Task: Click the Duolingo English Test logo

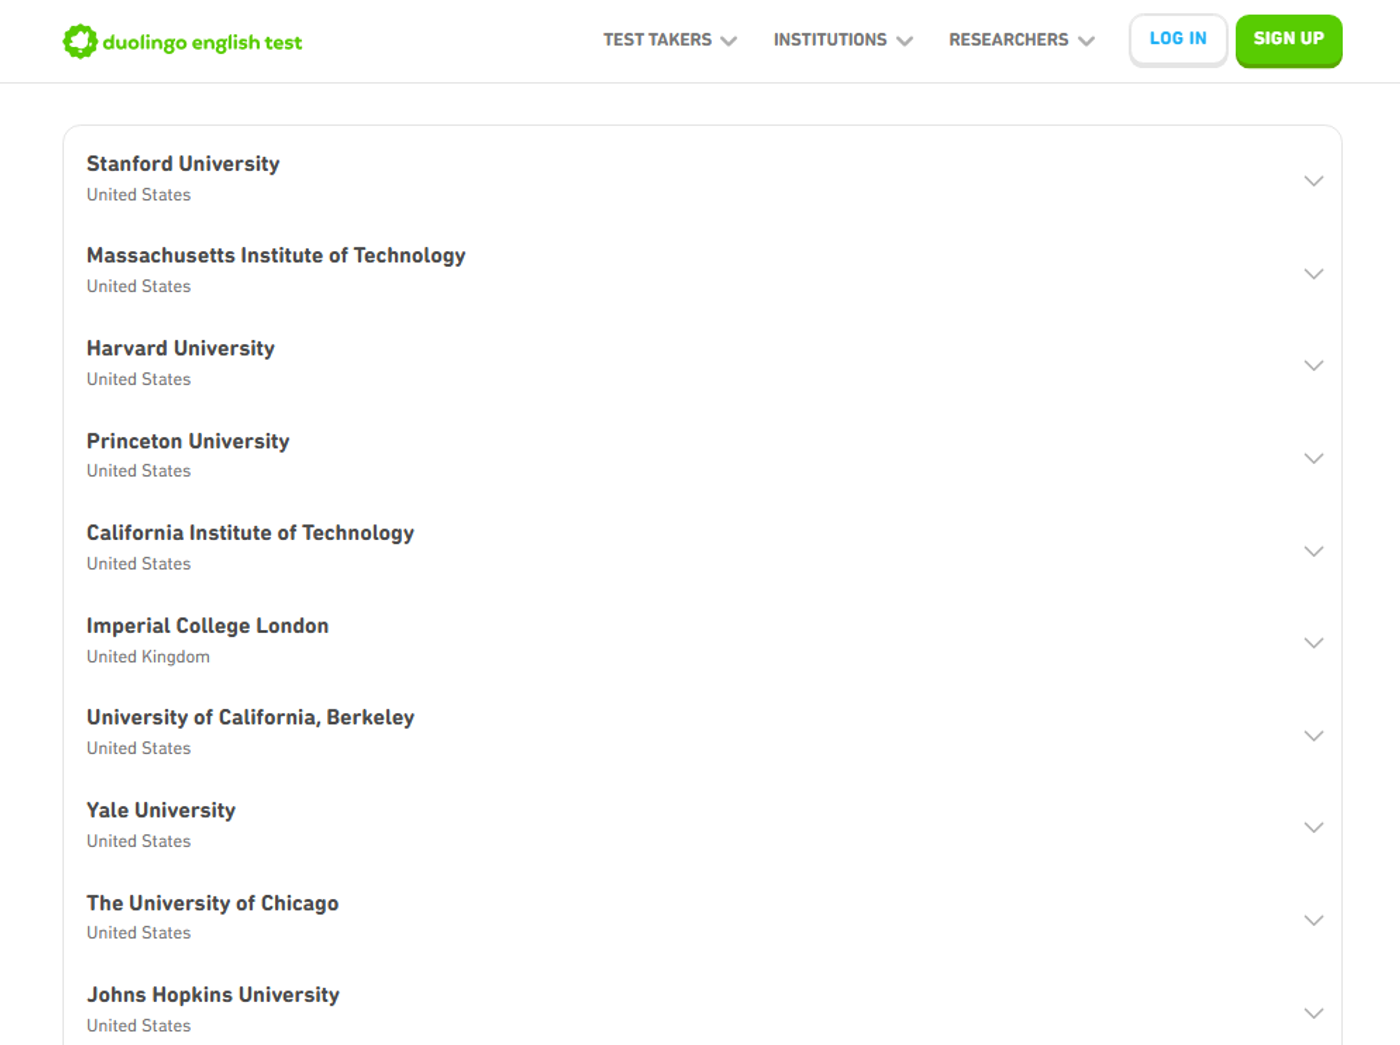Action: pos(182,42)
